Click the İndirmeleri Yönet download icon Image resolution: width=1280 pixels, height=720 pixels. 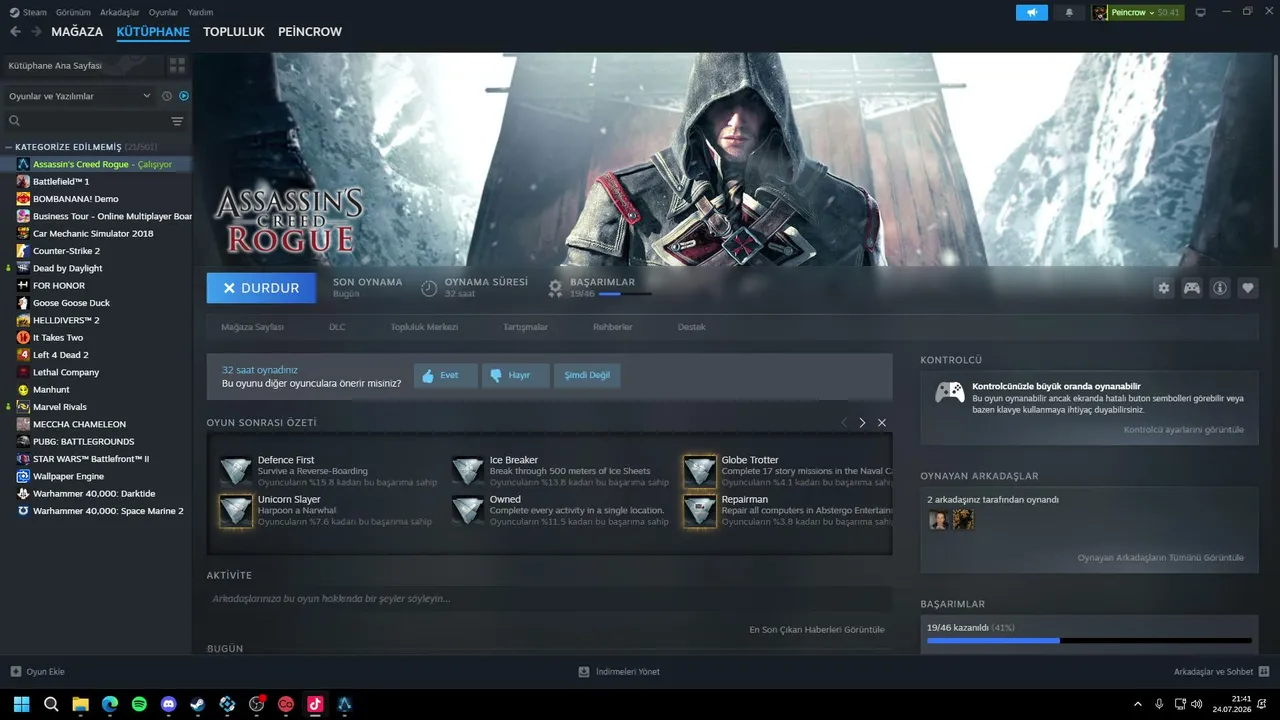(x=584, y=671)
